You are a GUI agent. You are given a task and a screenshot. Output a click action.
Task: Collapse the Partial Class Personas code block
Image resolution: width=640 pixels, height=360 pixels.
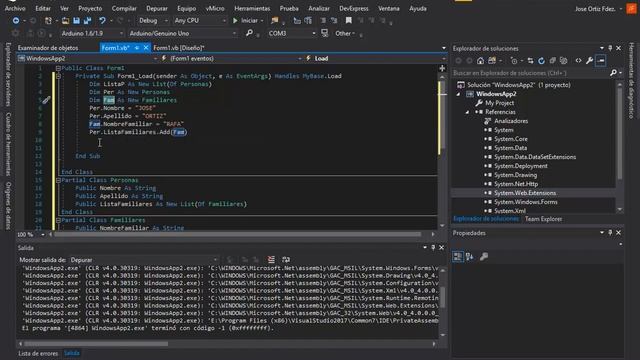(x=58, y=180)
